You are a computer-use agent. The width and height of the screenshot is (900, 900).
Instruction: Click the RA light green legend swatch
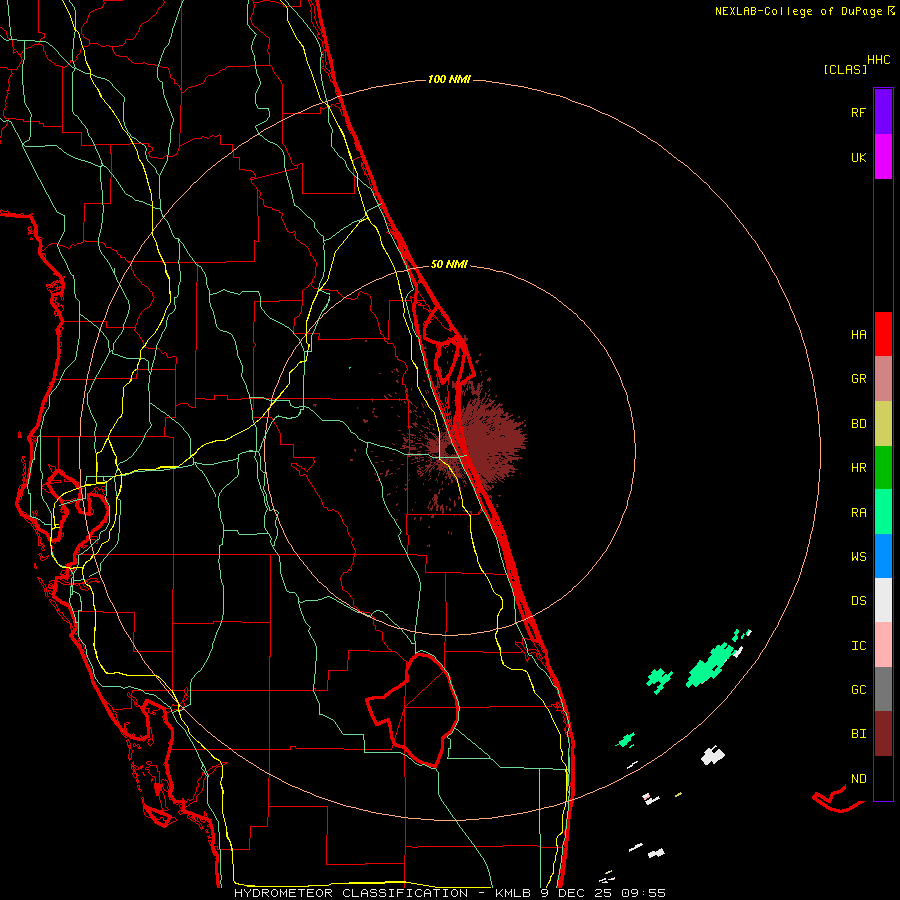click(x=883, y=512)
